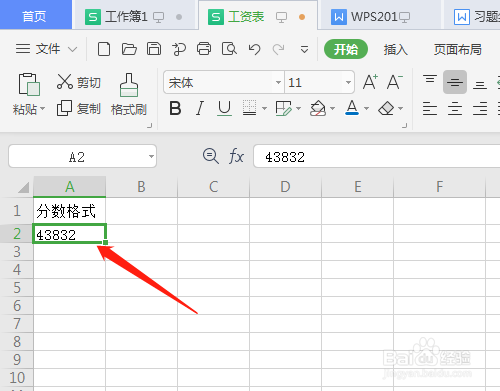
Task: Open the 插入 ribbon tab
Action: (396, 49)
